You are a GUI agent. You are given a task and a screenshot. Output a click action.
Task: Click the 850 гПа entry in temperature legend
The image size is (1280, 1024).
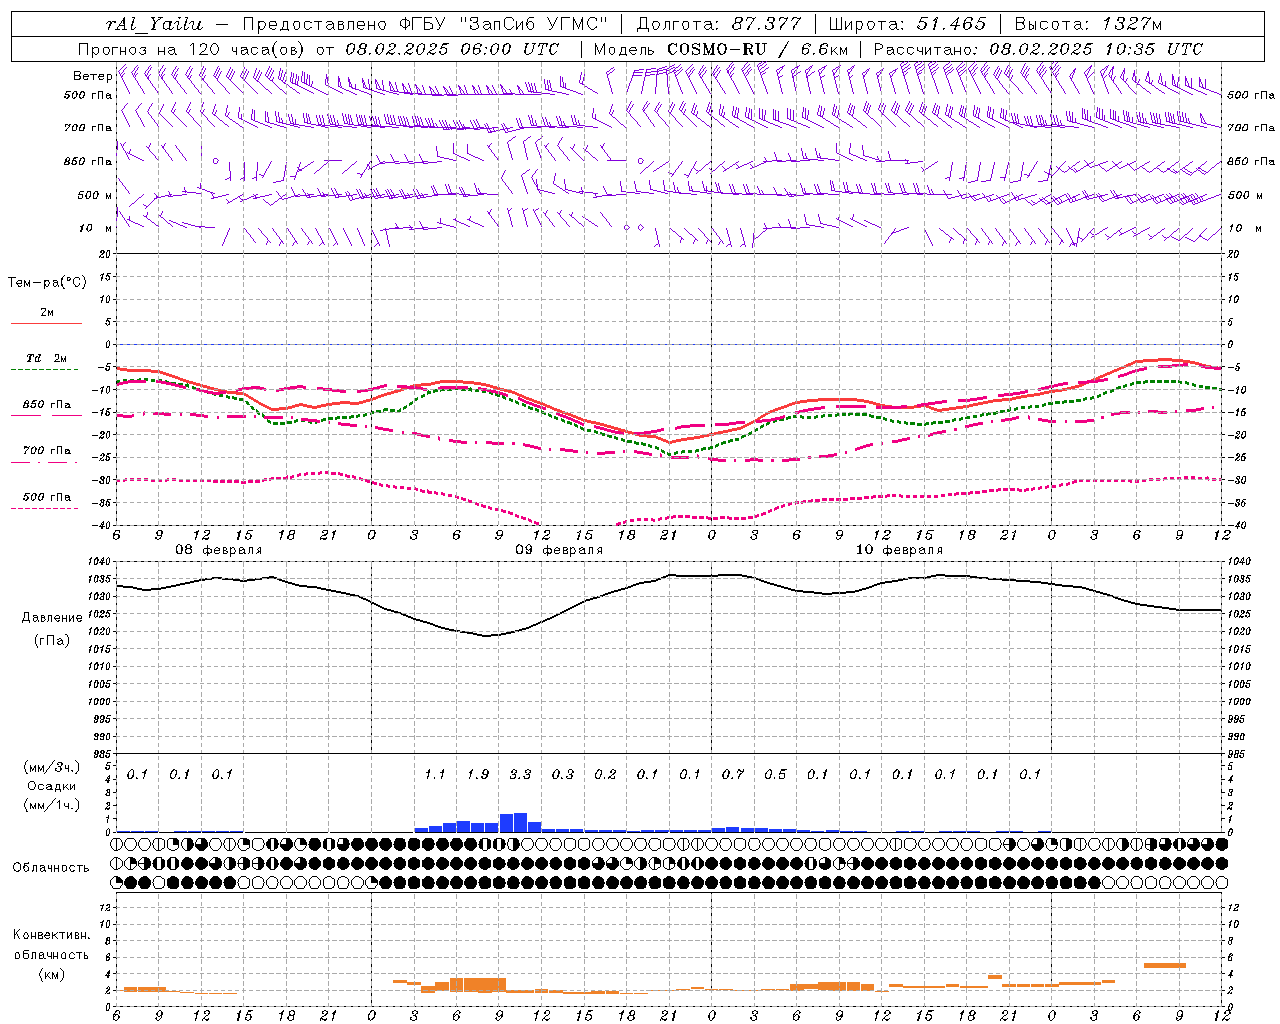[x=47, y=405]
